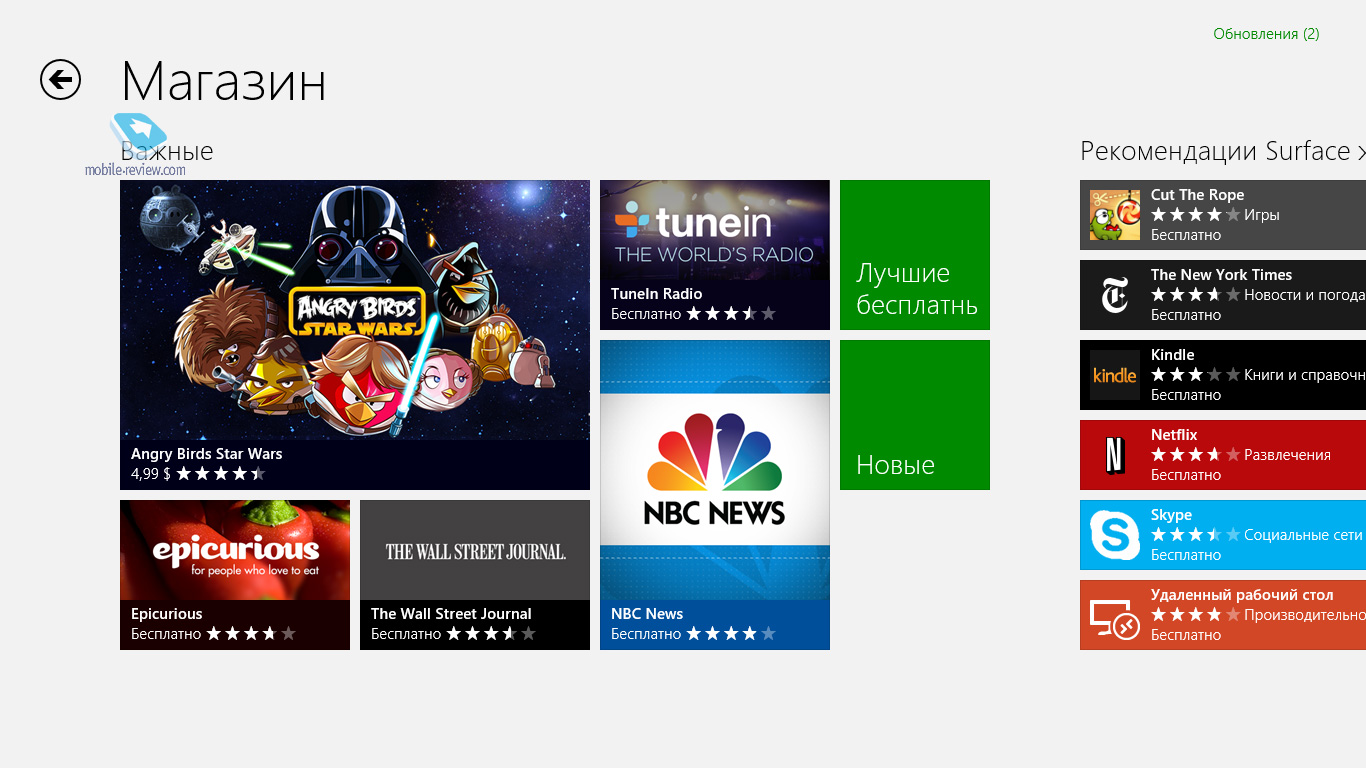Click Бесплатно under Kindle
The image size is (1366, 768).
[1186, 395]
